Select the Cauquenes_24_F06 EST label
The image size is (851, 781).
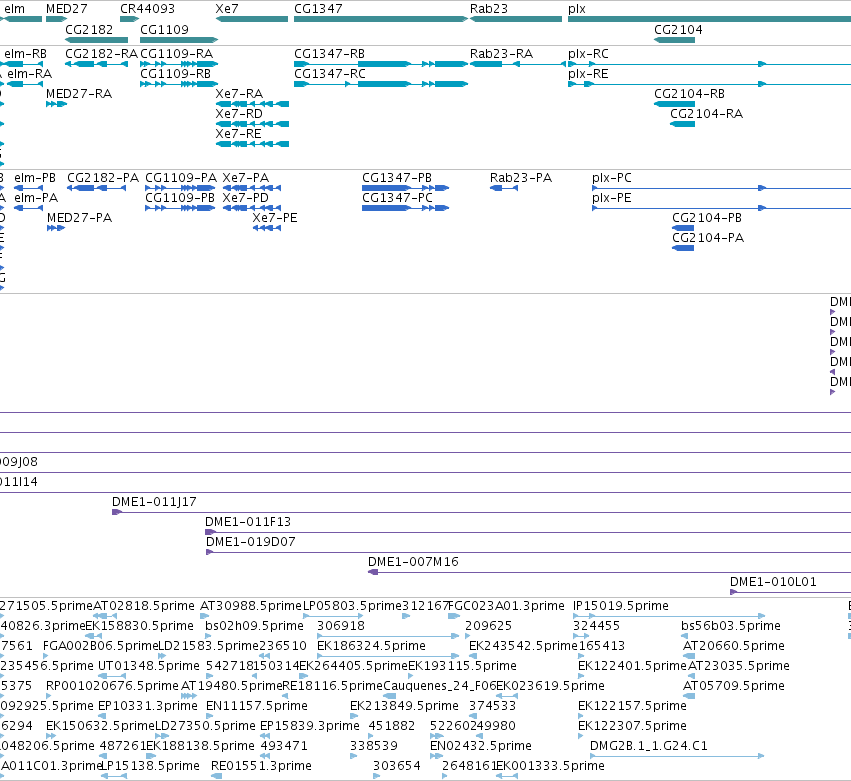440,686
